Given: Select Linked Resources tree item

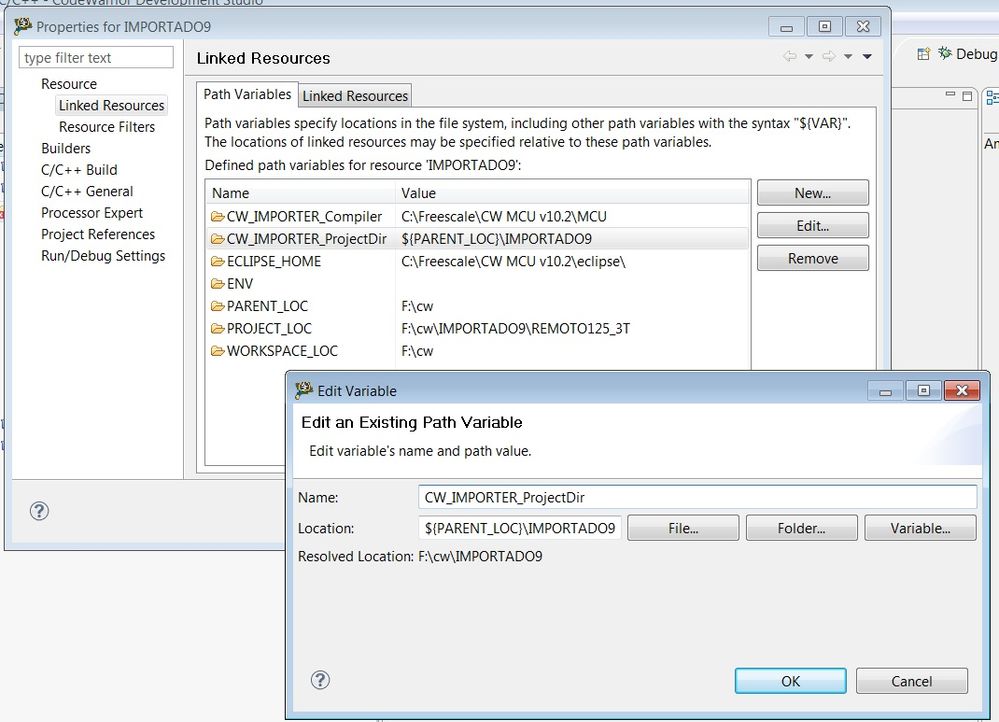Looking at the screenshot, I should tap(111, 105).
